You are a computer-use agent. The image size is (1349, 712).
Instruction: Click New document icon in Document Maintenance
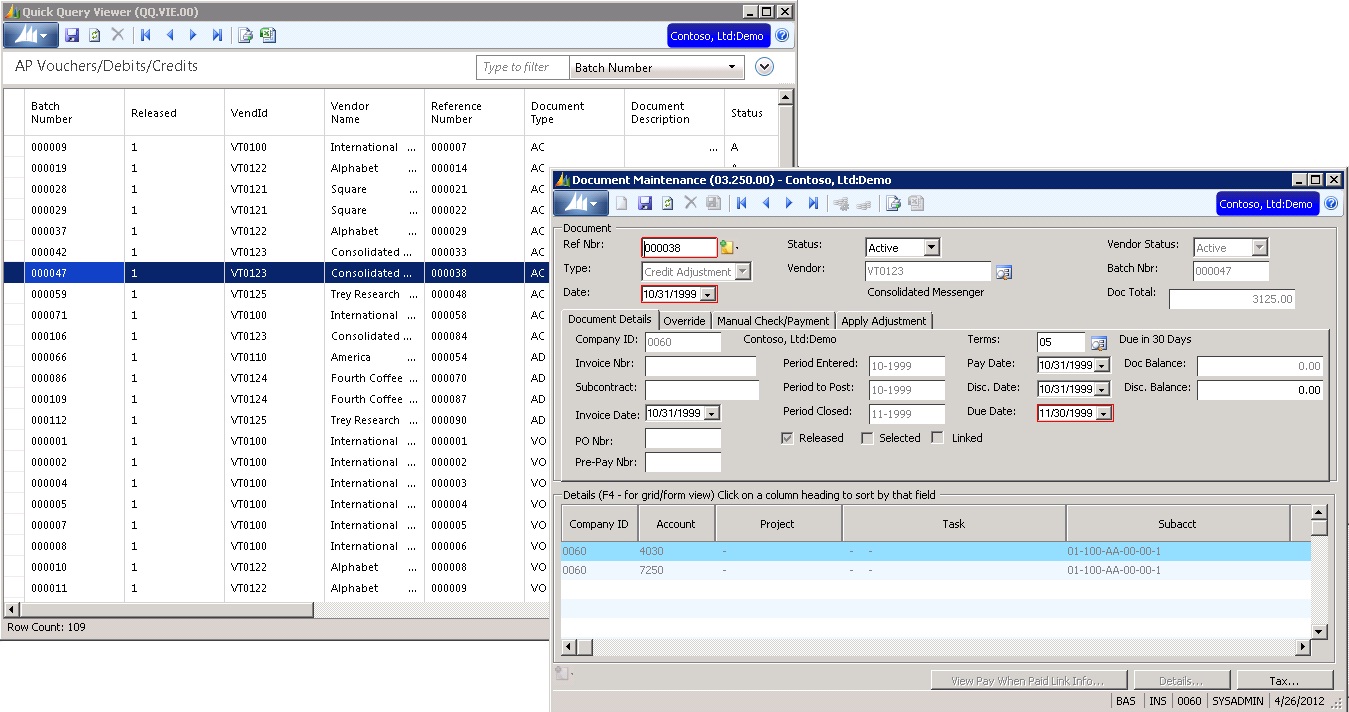click(x=621, y=203)
